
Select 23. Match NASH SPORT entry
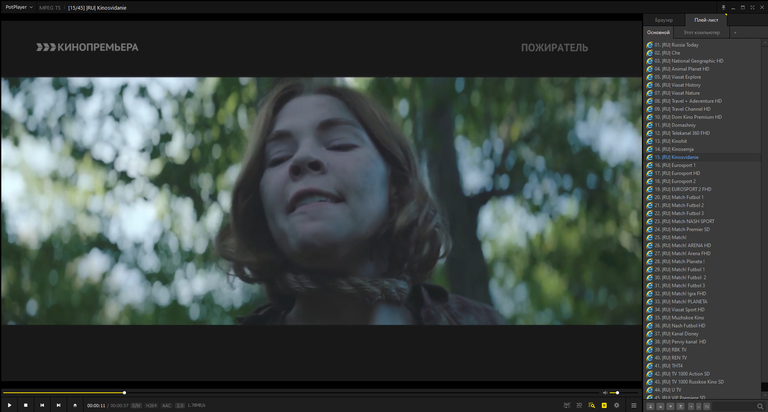(703, 221)
